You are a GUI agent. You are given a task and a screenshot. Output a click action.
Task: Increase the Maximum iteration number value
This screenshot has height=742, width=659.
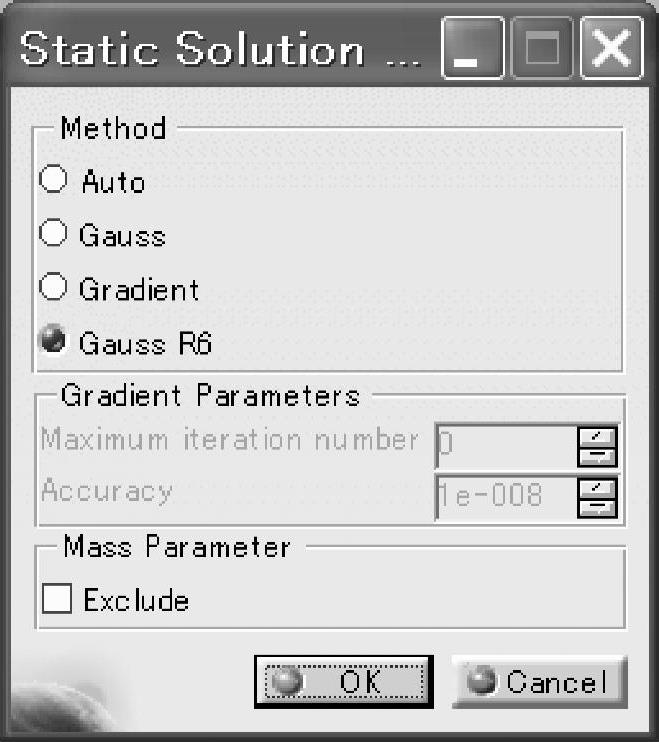click(x=598, y=435)
